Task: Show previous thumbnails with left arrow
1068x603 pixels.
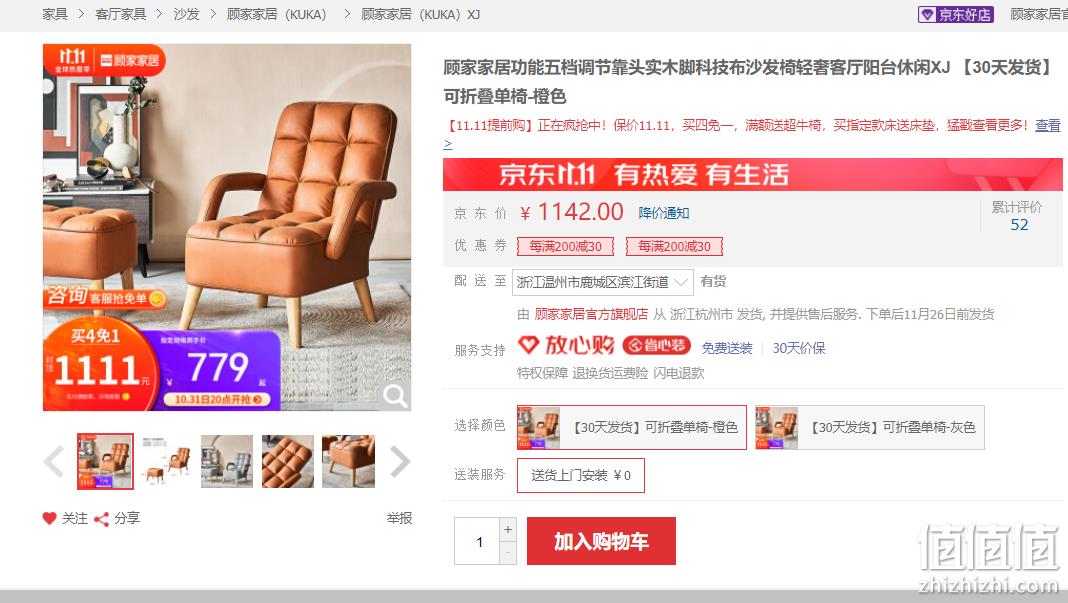Action: point(54,461)
